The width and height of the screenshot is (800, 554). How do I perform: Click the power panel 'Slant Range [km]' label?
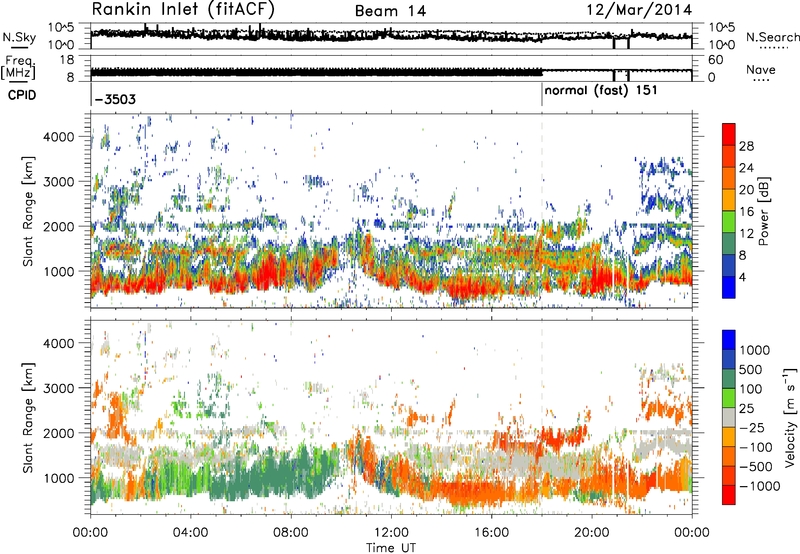pos(28,211)
